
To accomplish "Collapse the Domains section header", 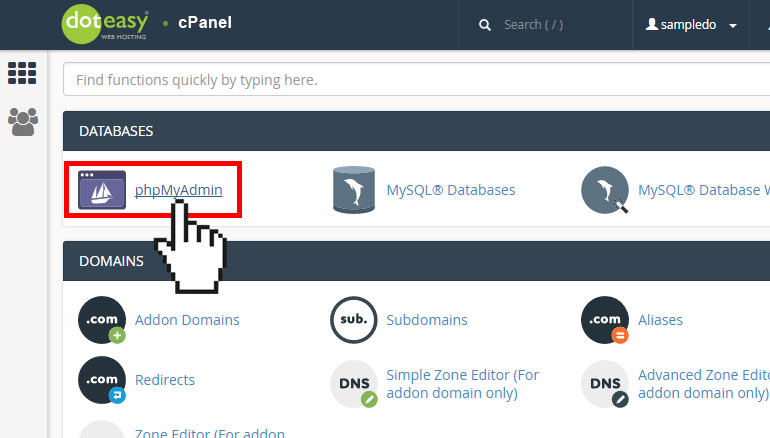I will 400,261.
